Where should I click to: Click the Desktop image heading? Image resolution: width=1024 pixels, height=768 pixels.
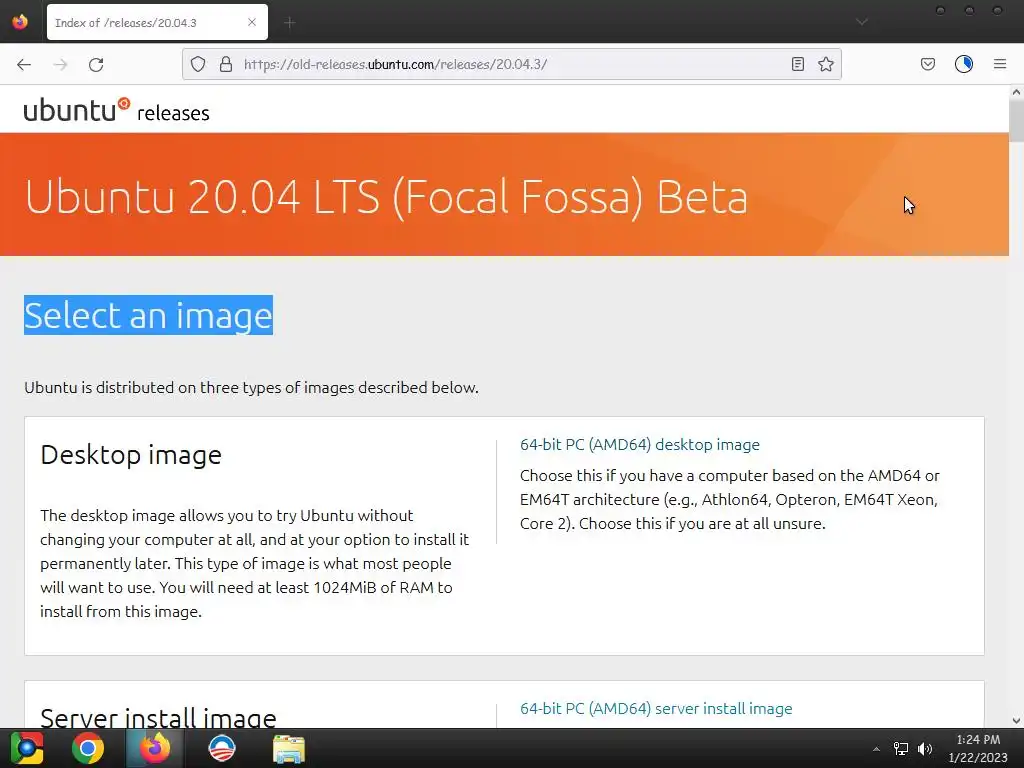131,455
